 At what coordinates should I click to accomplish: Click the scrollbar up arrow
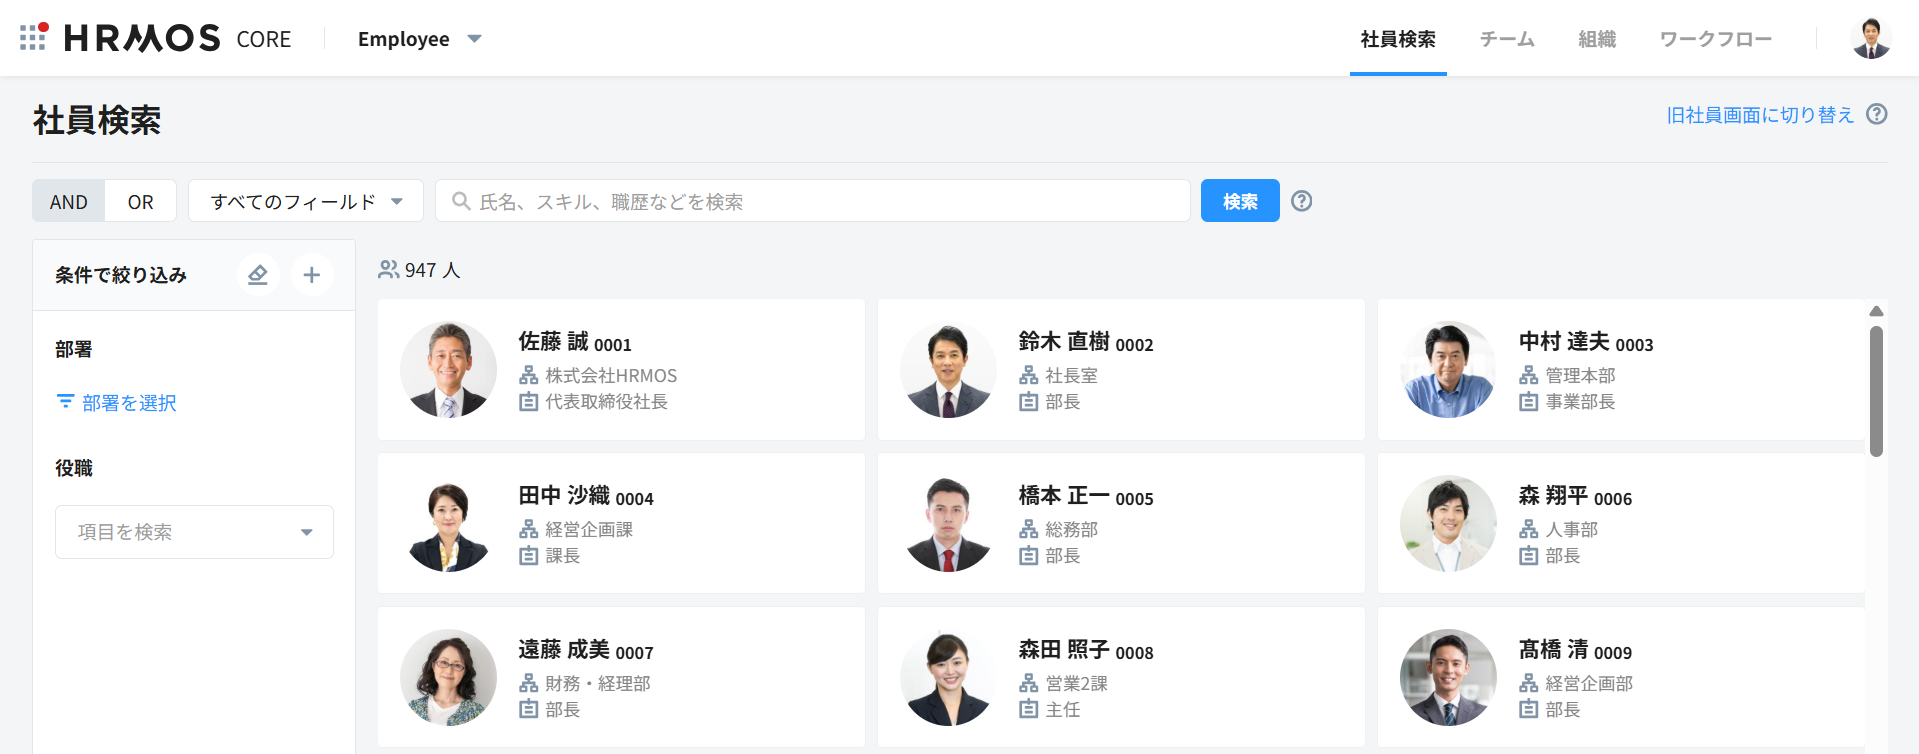click(x=1876, y=311)
